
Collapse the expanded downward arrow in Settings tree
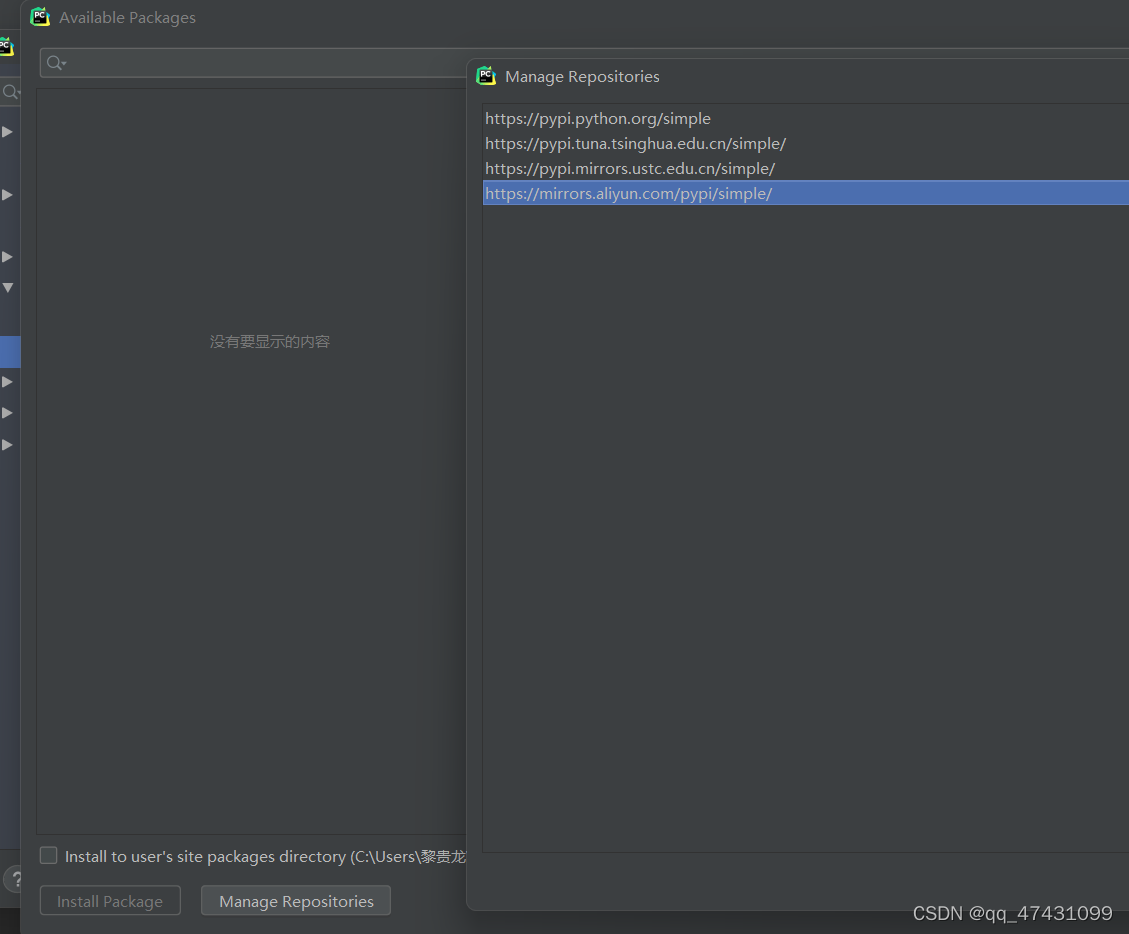8,287
